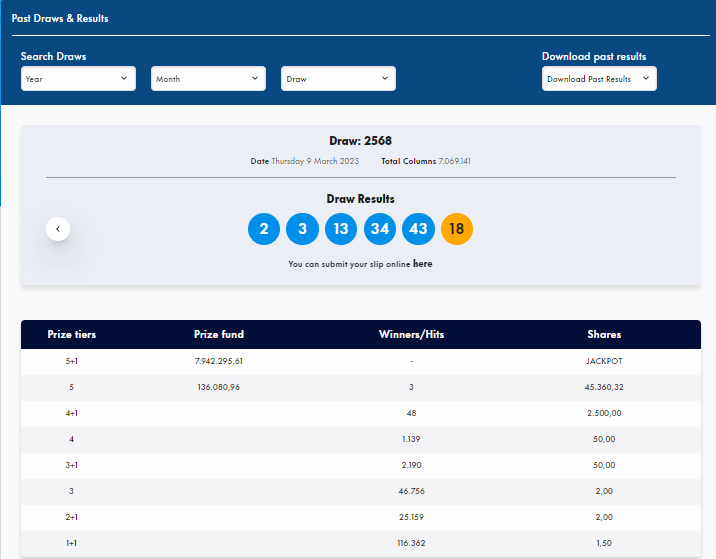Click the Prize fund column header
Screen dimensions: 716x559
click(x=219, y=334)
